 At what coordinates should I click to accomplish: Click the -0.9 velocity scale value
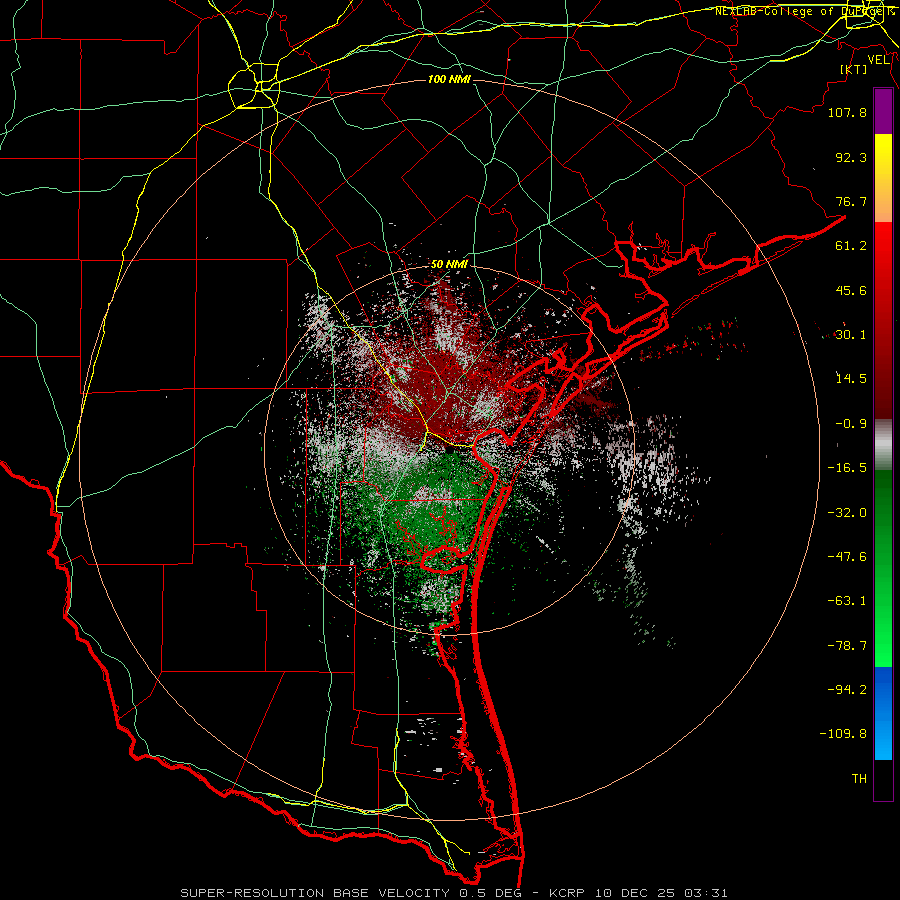tap(851, 424)
